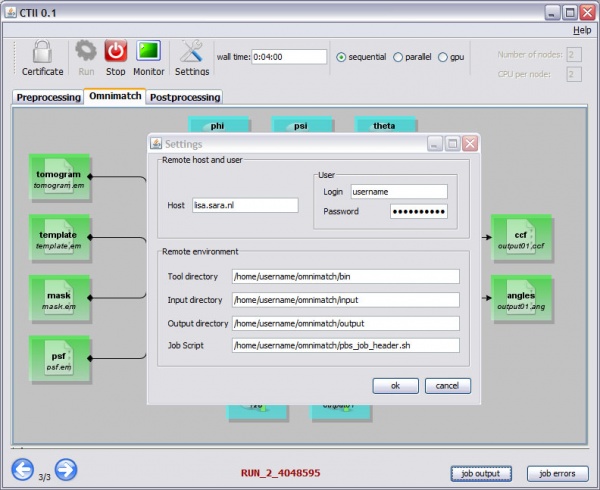The image size is (600, 490).
Task: Select the sequential radio button
Action: tap(342, 57)
